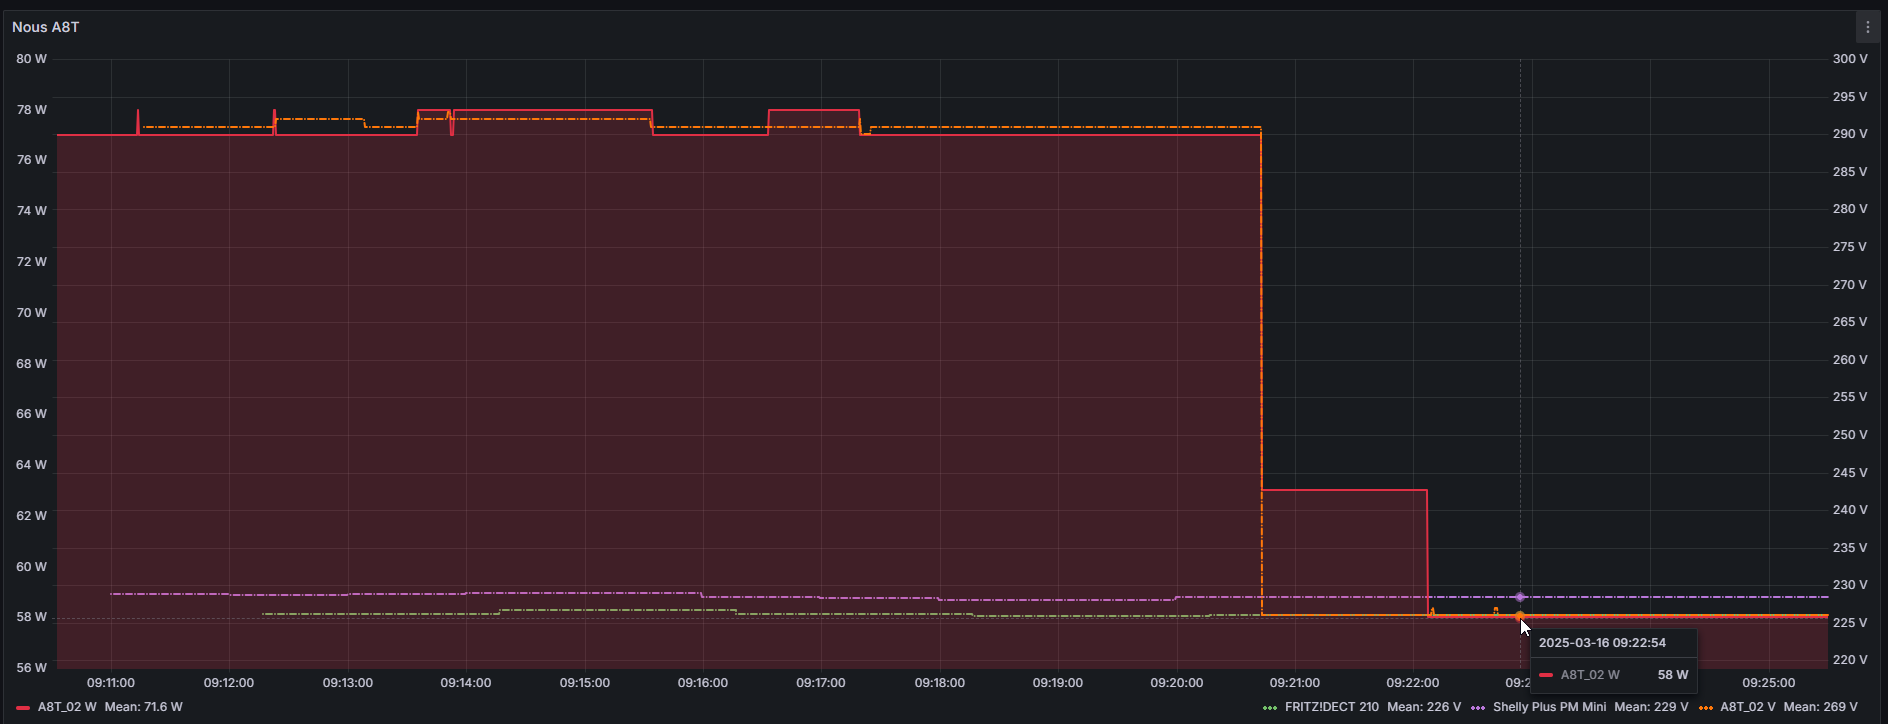Viewport: 1888px width, 724px height.
Task: Click the 09:17:00 time axis label
Action: point(821,683)
